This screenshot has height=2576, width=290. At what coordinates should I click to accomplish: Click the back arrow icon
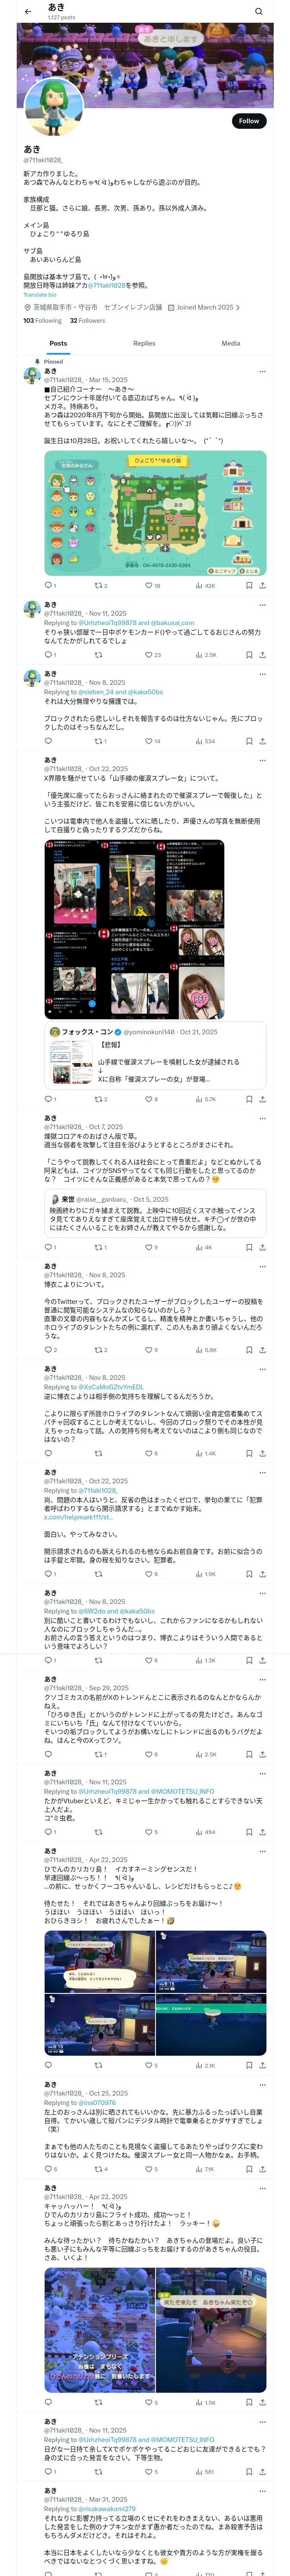28,12
